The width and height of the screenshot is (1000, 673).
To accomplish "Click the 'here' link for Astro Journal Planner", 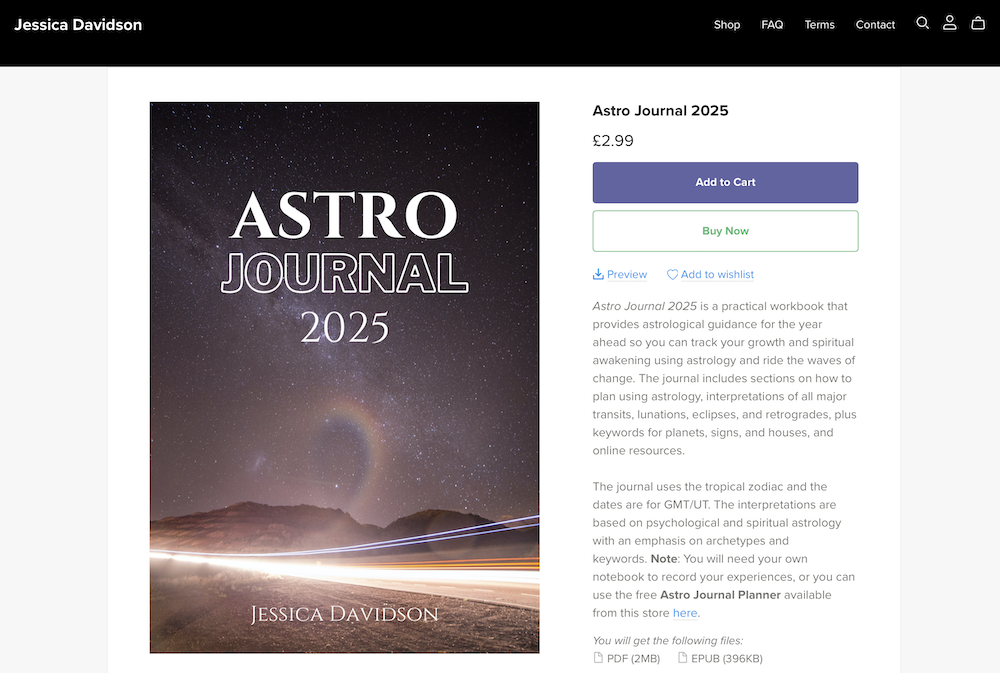I will (686, 612).
